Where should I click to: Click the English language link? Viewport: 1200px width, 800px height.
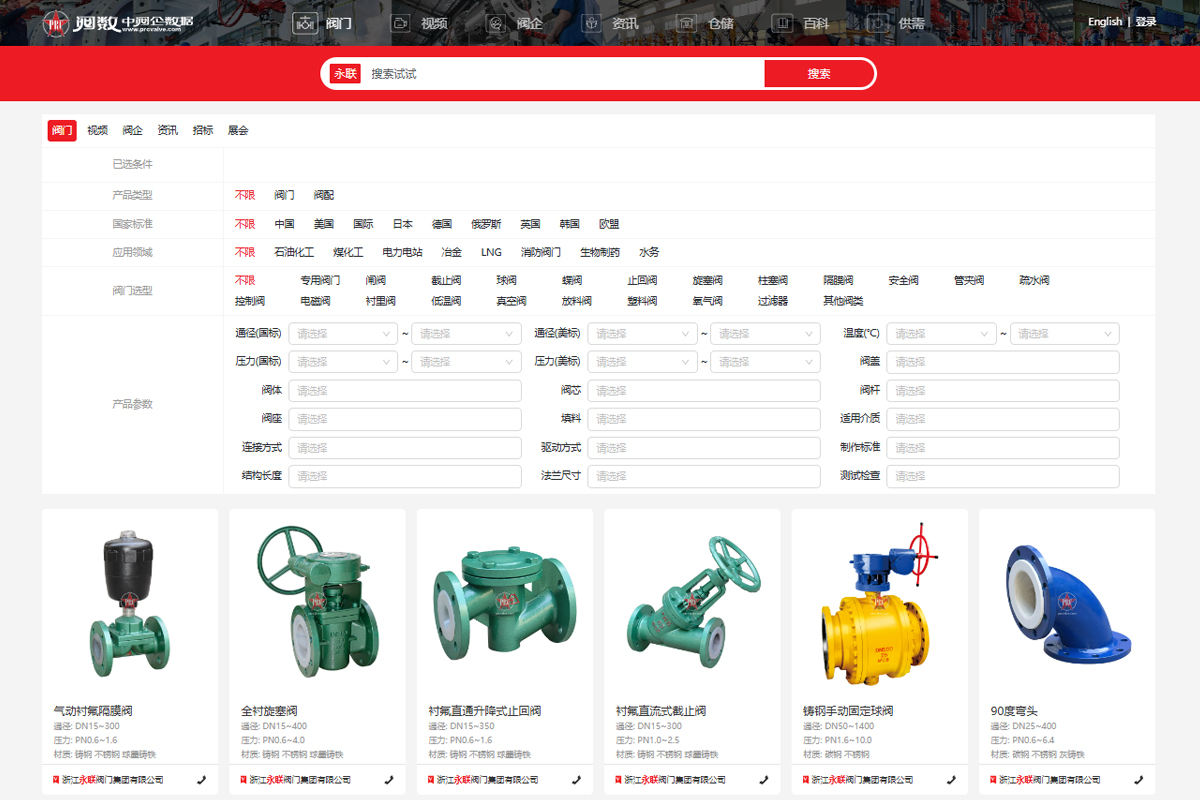click(1104, 22)
